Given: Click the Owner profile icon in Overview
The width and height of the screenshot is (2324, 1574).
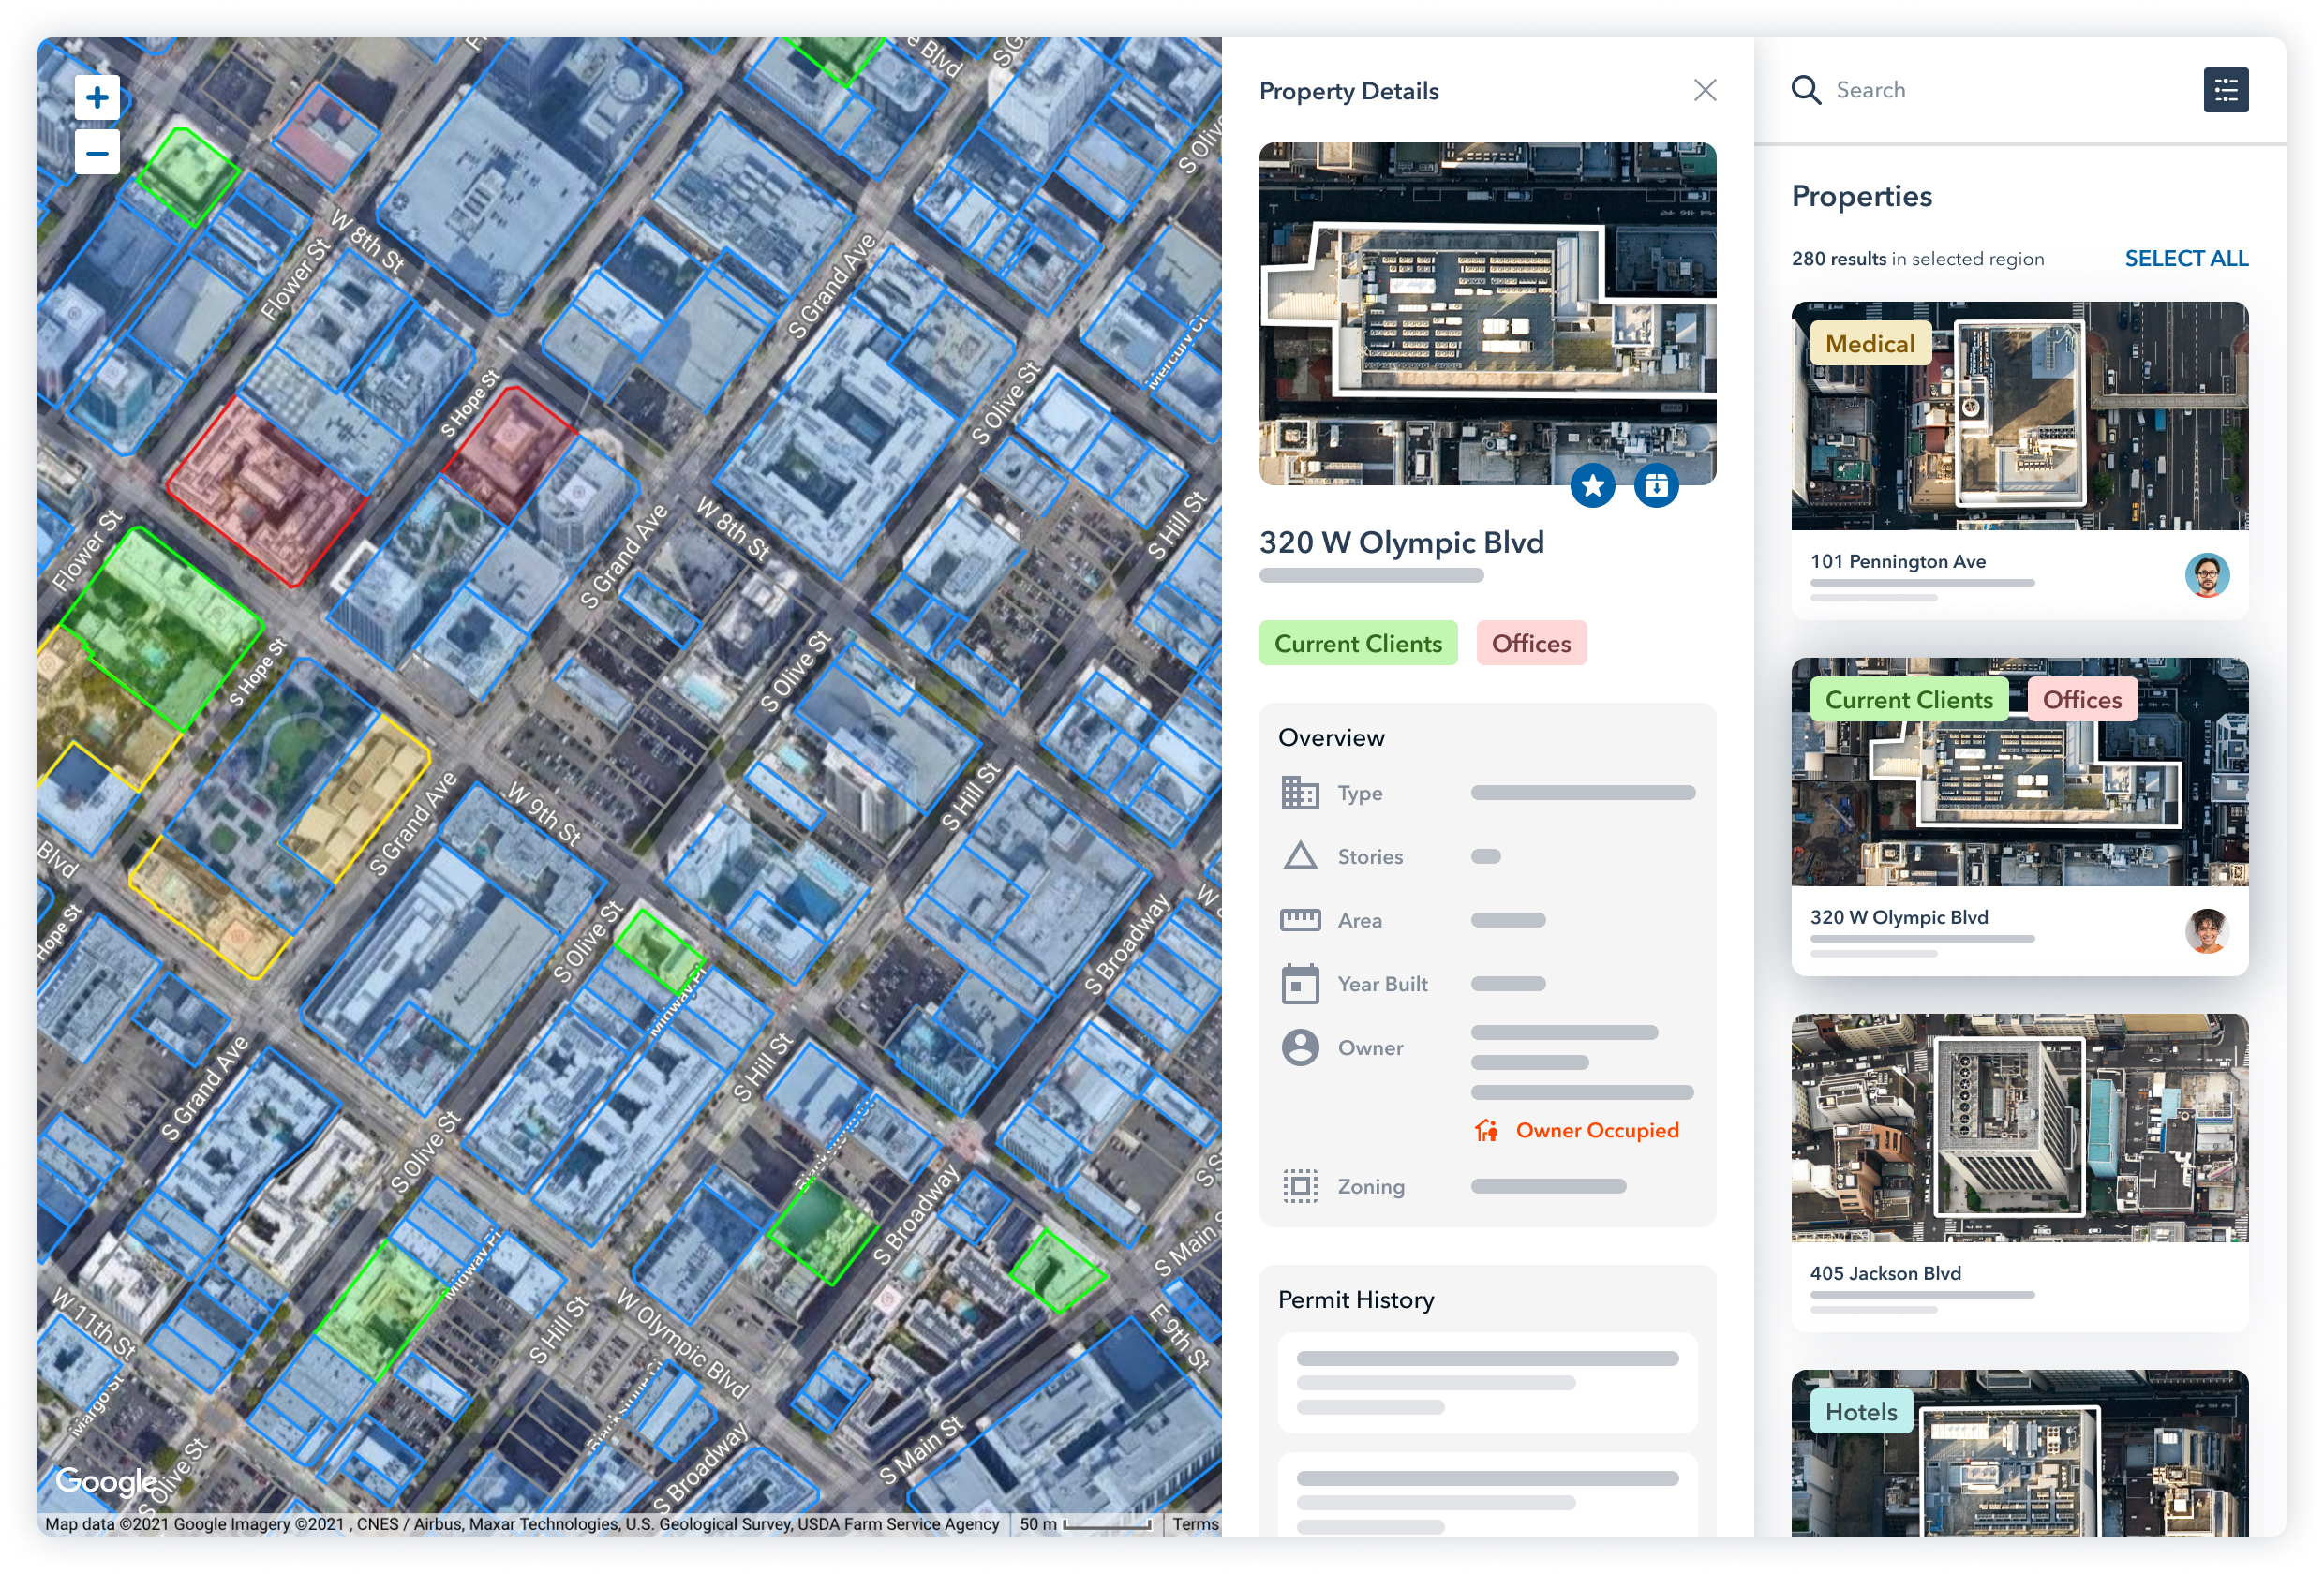Looking at the screenshot, I should tap(1300, 1048).
